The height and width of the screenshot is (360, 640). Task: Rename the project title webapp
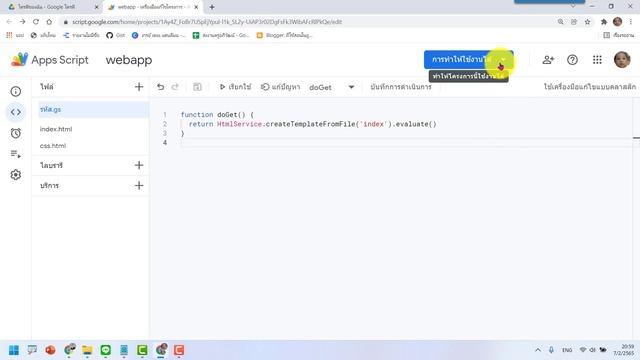click(129, 60)
